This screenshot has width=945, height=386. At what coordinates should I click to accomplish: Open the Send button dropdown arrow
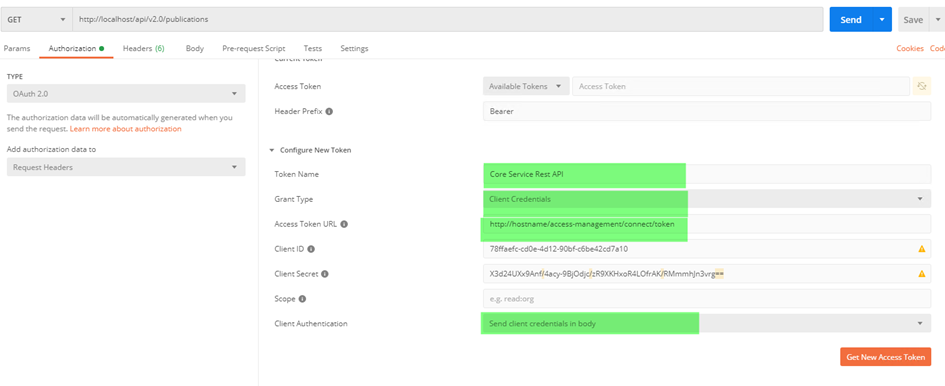pyautogui.click(x=882, y=19)
